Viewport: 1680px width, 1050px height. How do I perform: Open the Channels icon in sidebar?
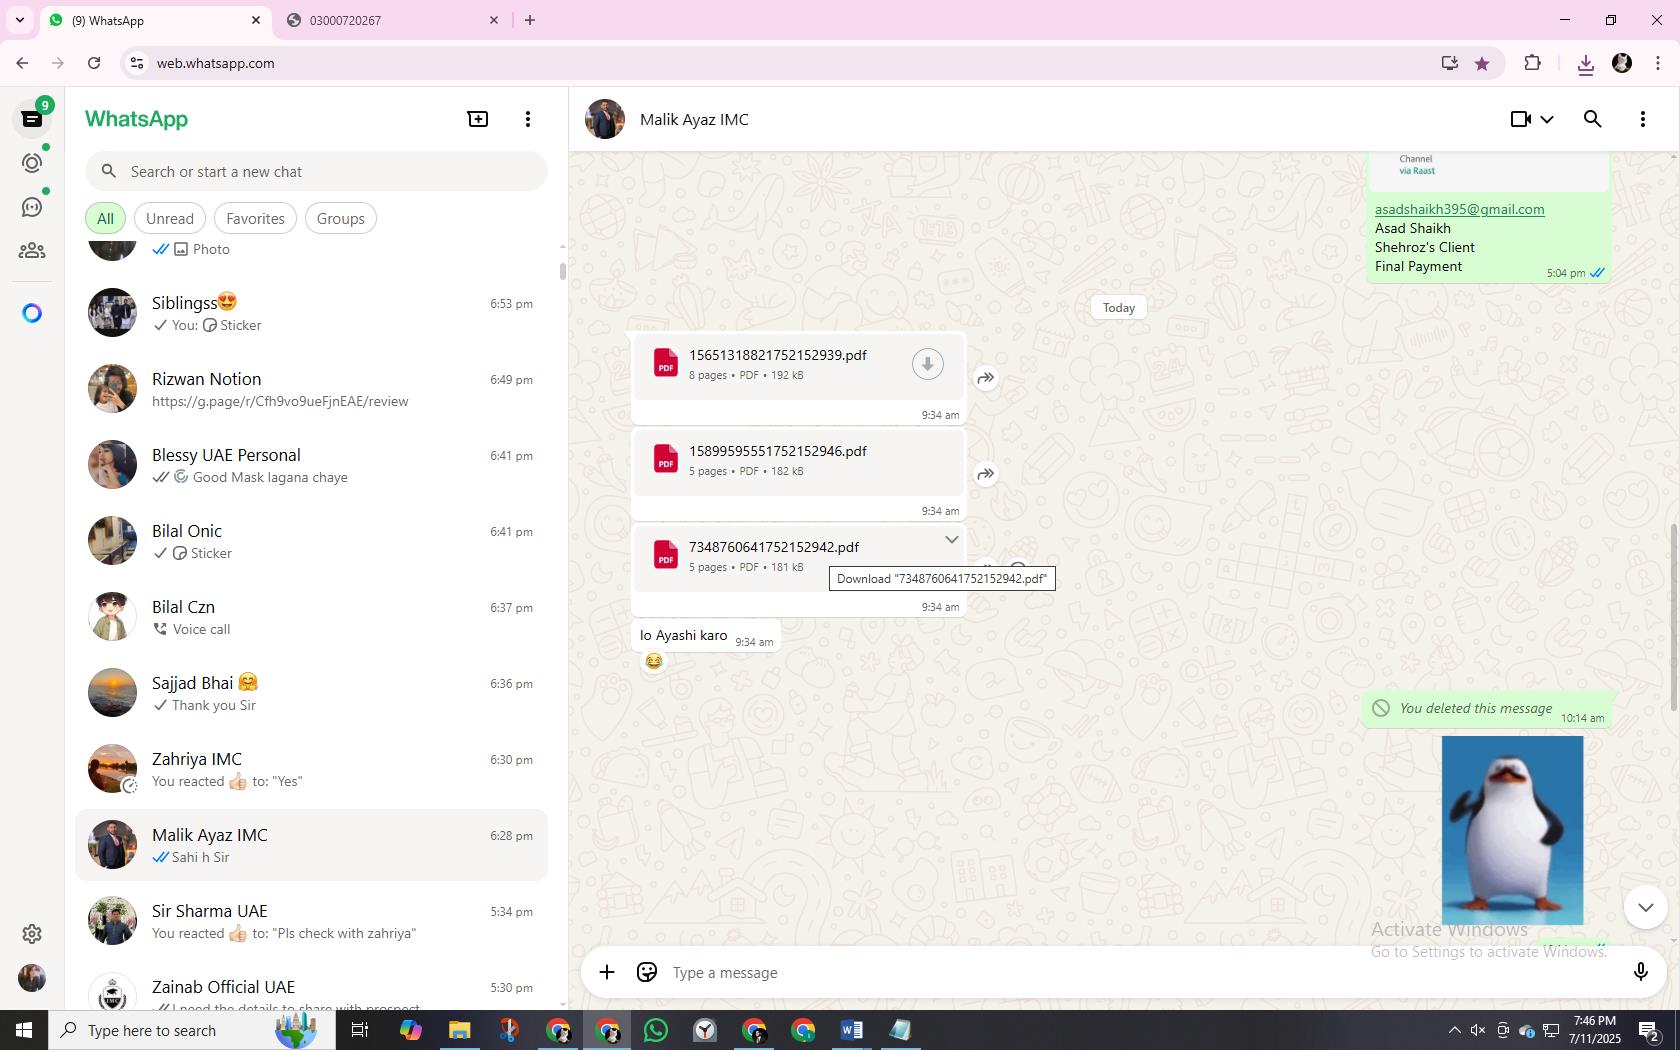coord(32,207)
